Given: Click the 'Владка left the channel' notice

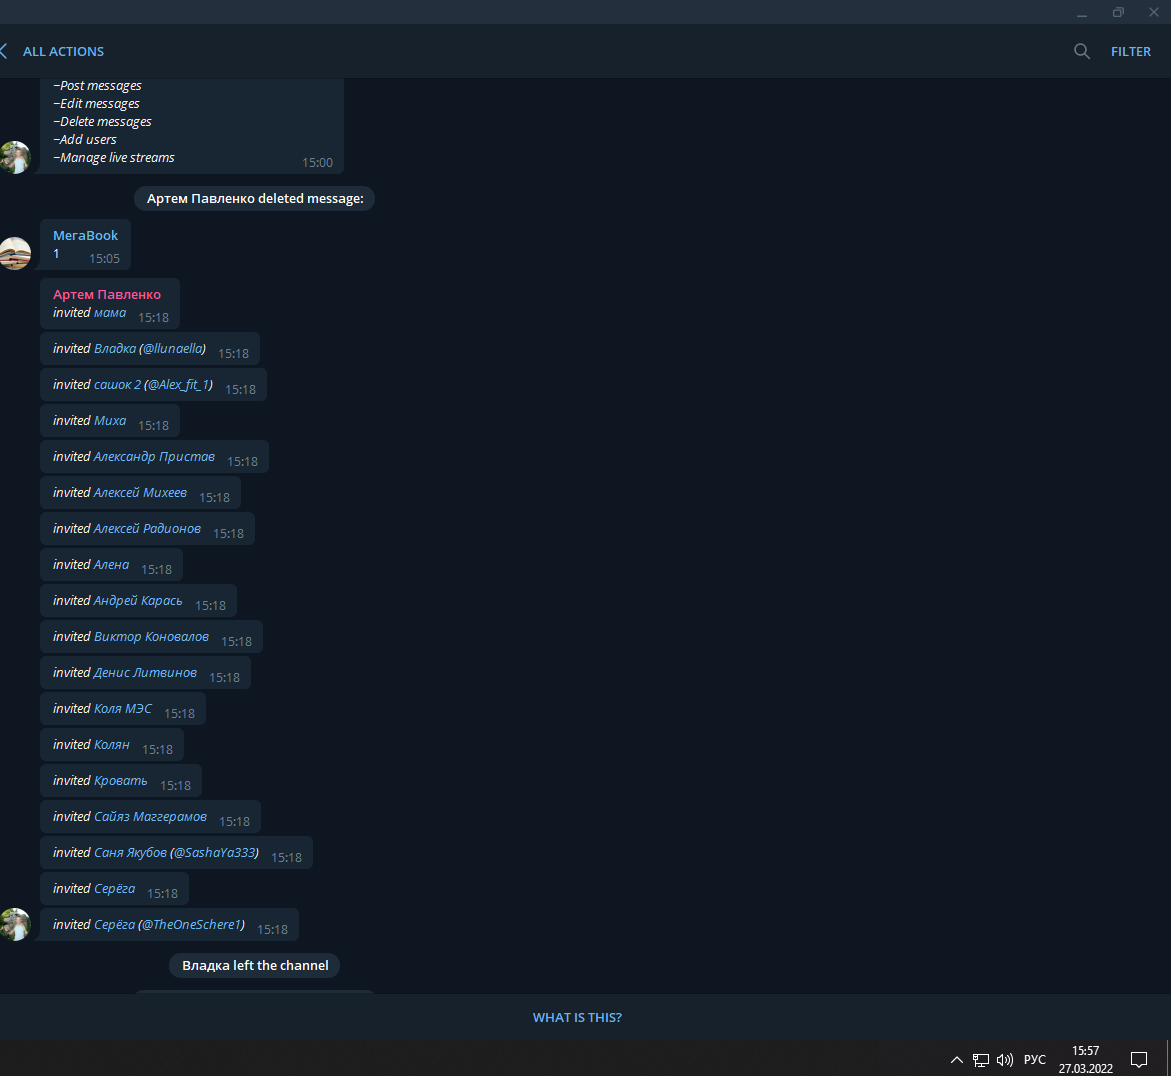Looking at the screenshot, I should point(255,965).
